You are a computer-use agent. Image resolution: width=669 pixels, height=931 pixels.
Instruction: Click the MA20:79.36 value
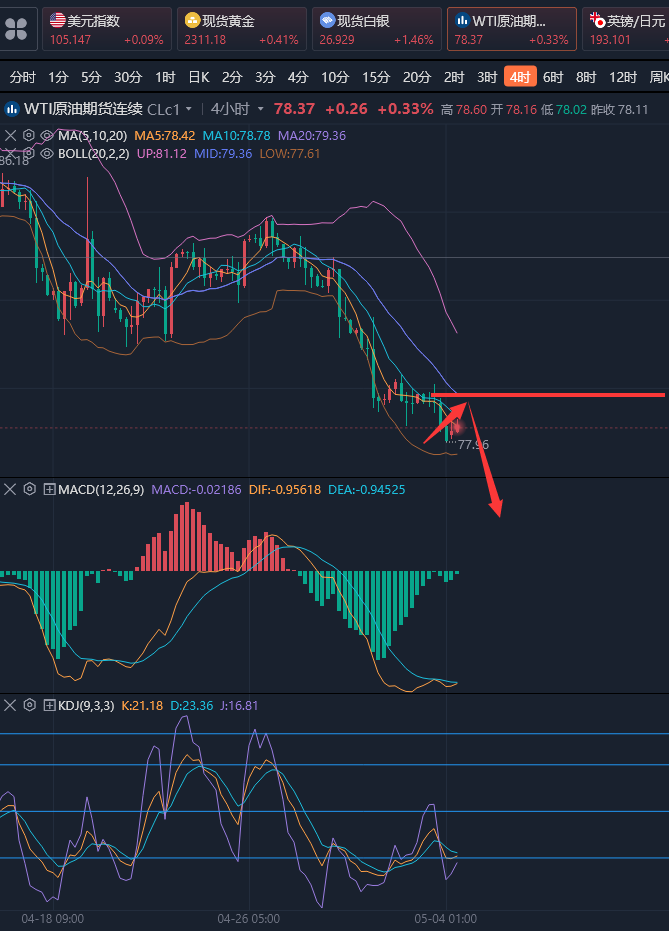click(x=312, y=135)
